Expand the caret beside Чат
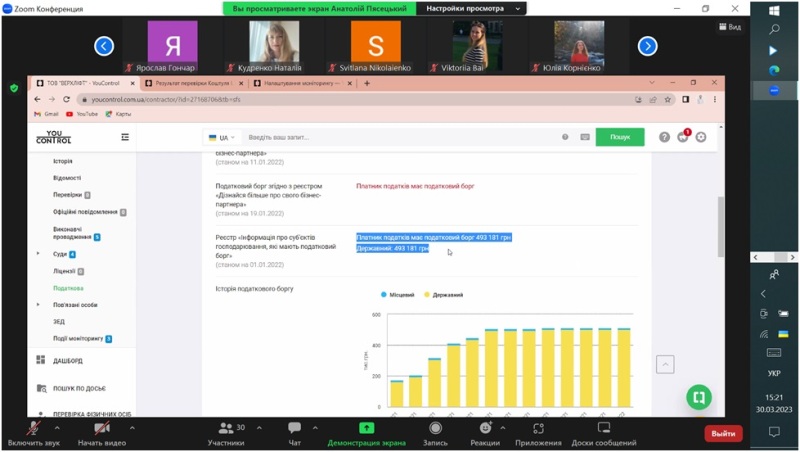Screen dimensions: 800x452 (x=315, y=428)
